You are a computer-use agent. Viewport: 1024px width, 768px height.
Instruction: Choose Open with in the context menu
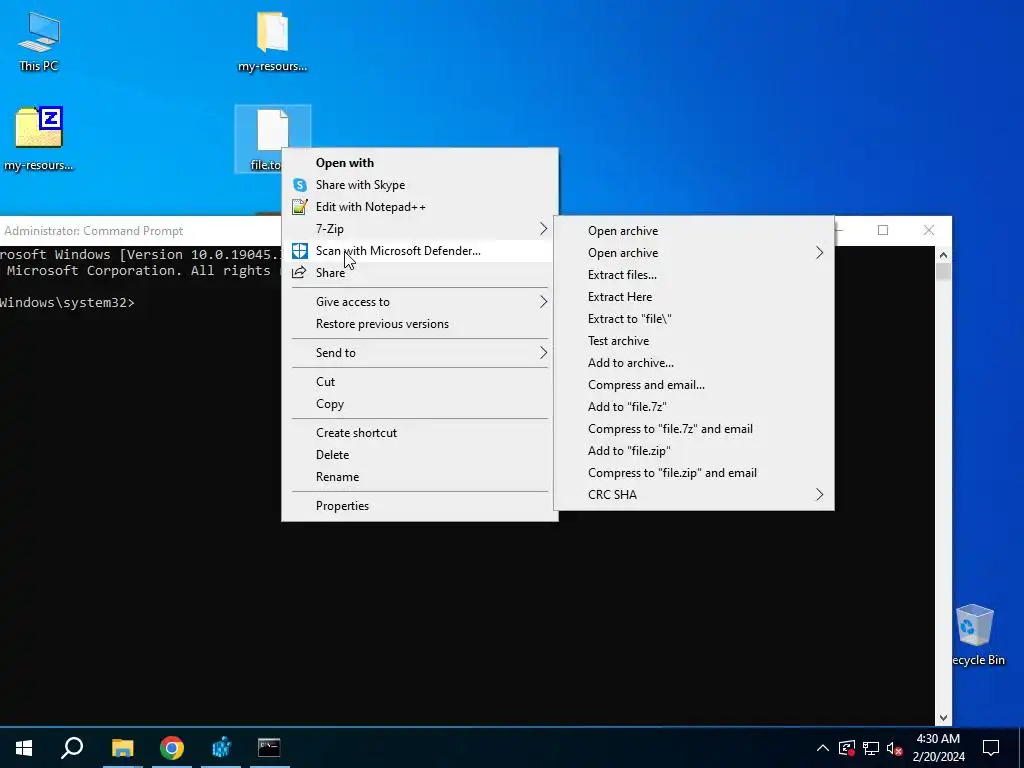(x=420, y=163)
